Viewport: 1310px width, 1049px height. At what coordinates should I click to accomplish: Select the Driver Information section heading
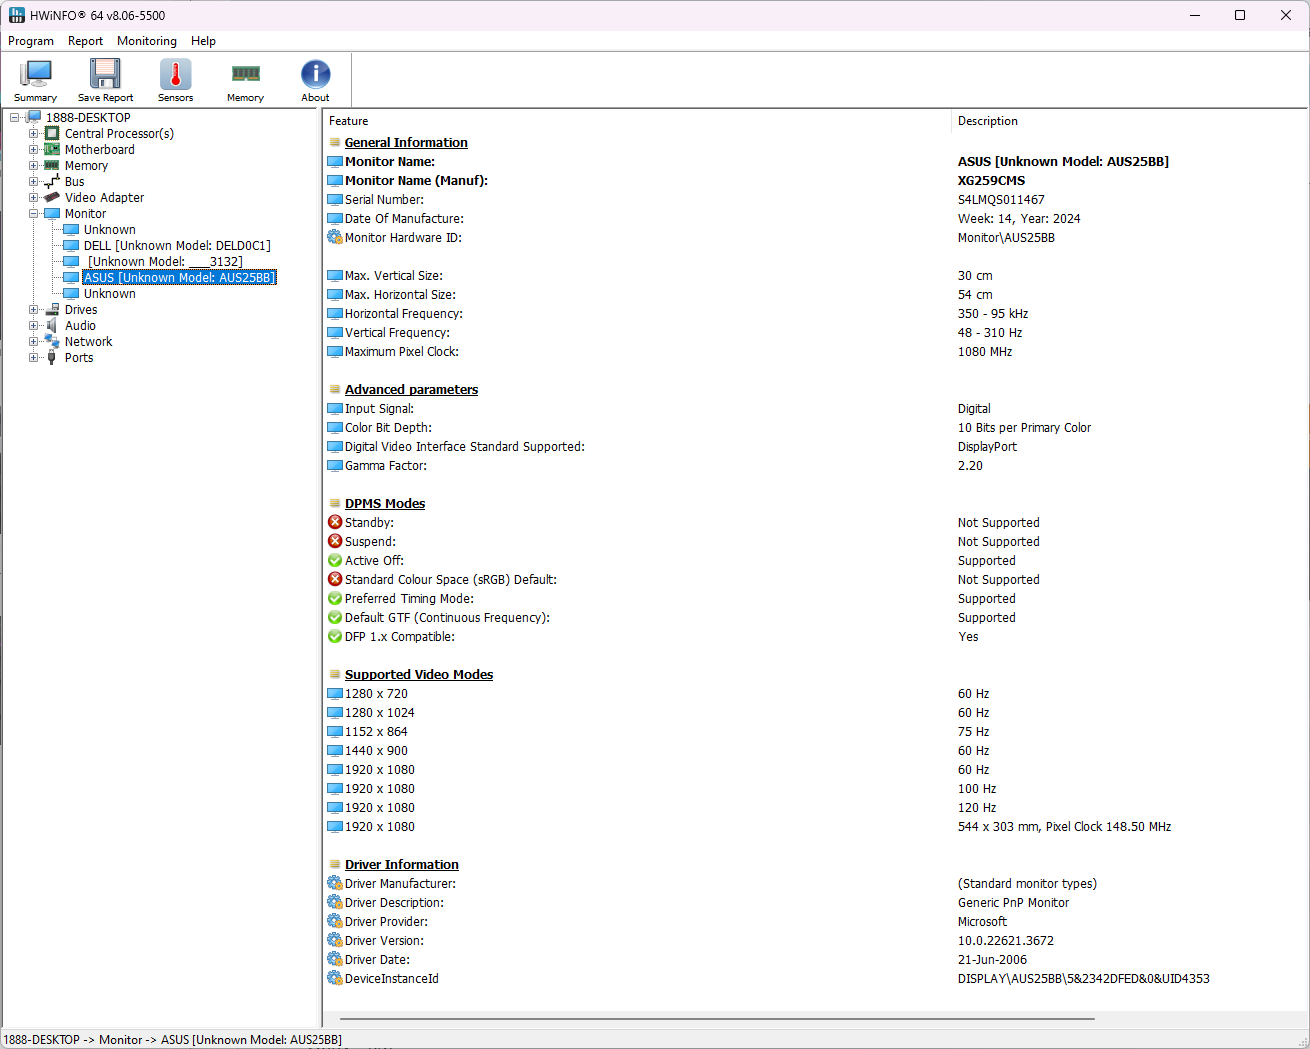pyautogui.click(x=402, y=865)
